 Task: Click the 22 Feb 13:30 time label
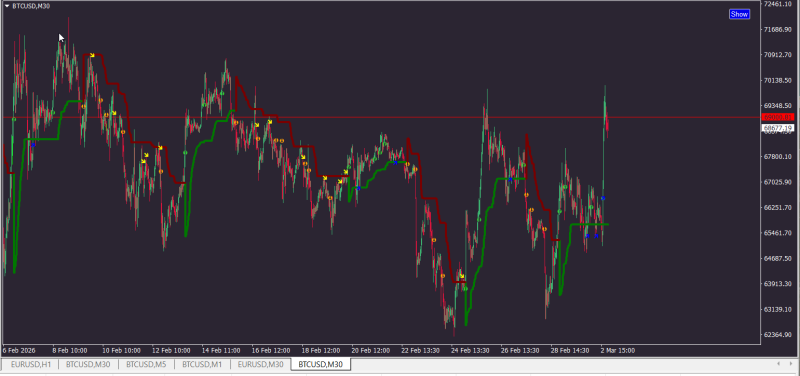(420, 350)
